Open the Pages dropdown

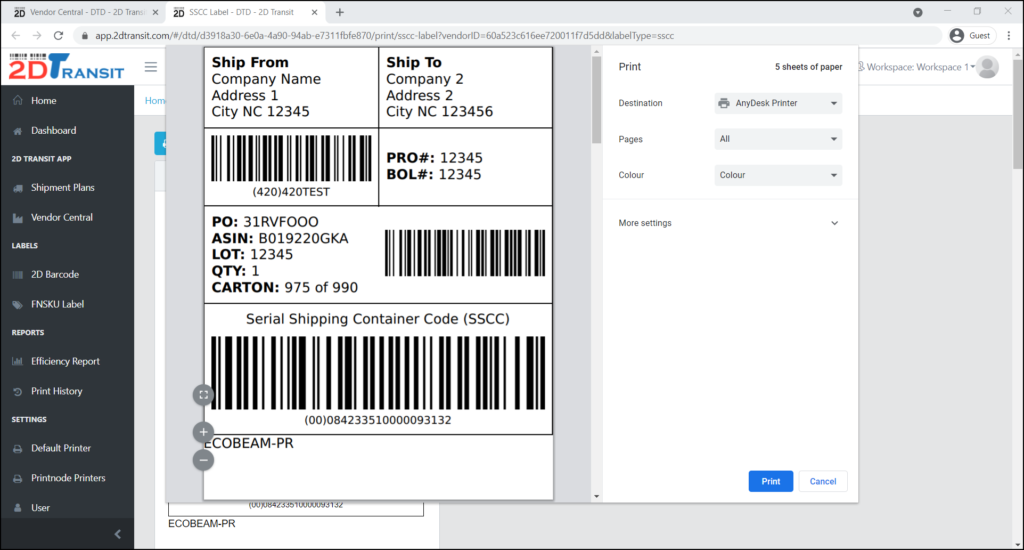pyautogui.click(x=778, y=139)
